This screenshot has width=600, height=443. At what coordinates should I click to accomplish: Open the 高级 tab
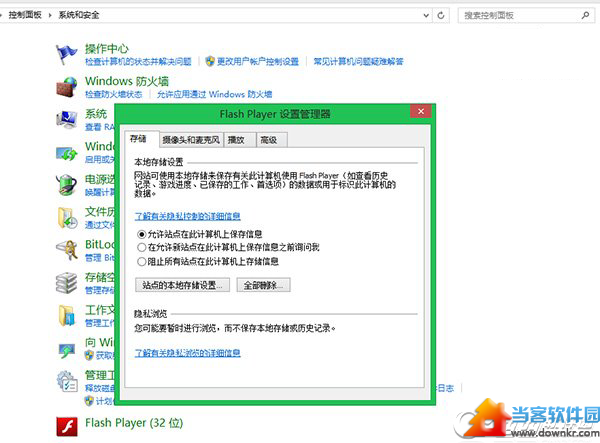pos(269,140)
